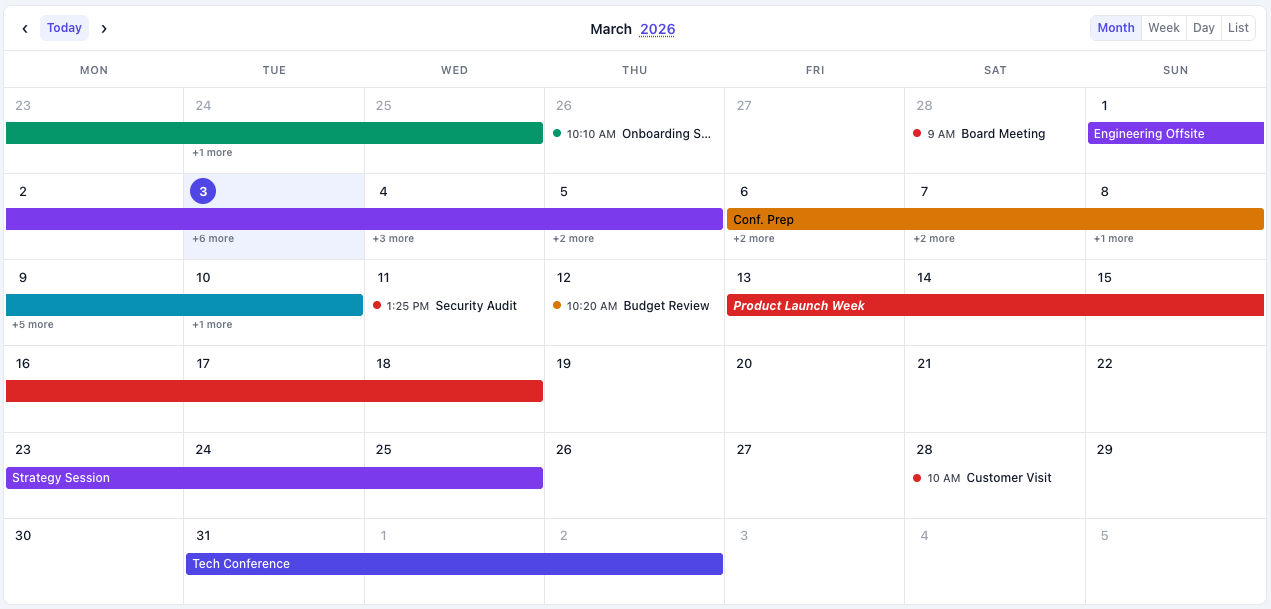Expand the '+6 more' events on March 3
1271x609 pixels.
pos(212,238)
